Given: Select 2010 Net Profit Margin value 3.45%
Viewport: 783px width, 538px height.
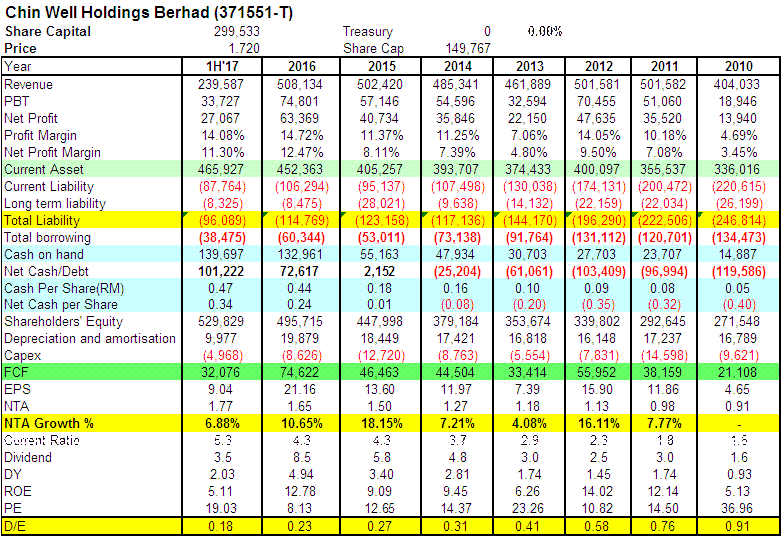Looking at the screenshot, I should tap(738, 152).
